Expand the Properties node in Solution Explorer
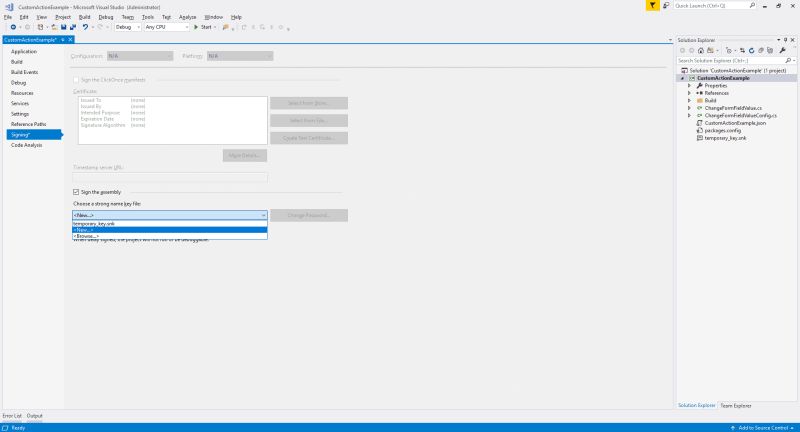Viewport: 800px width, 432px height. (x=689, y=86)
